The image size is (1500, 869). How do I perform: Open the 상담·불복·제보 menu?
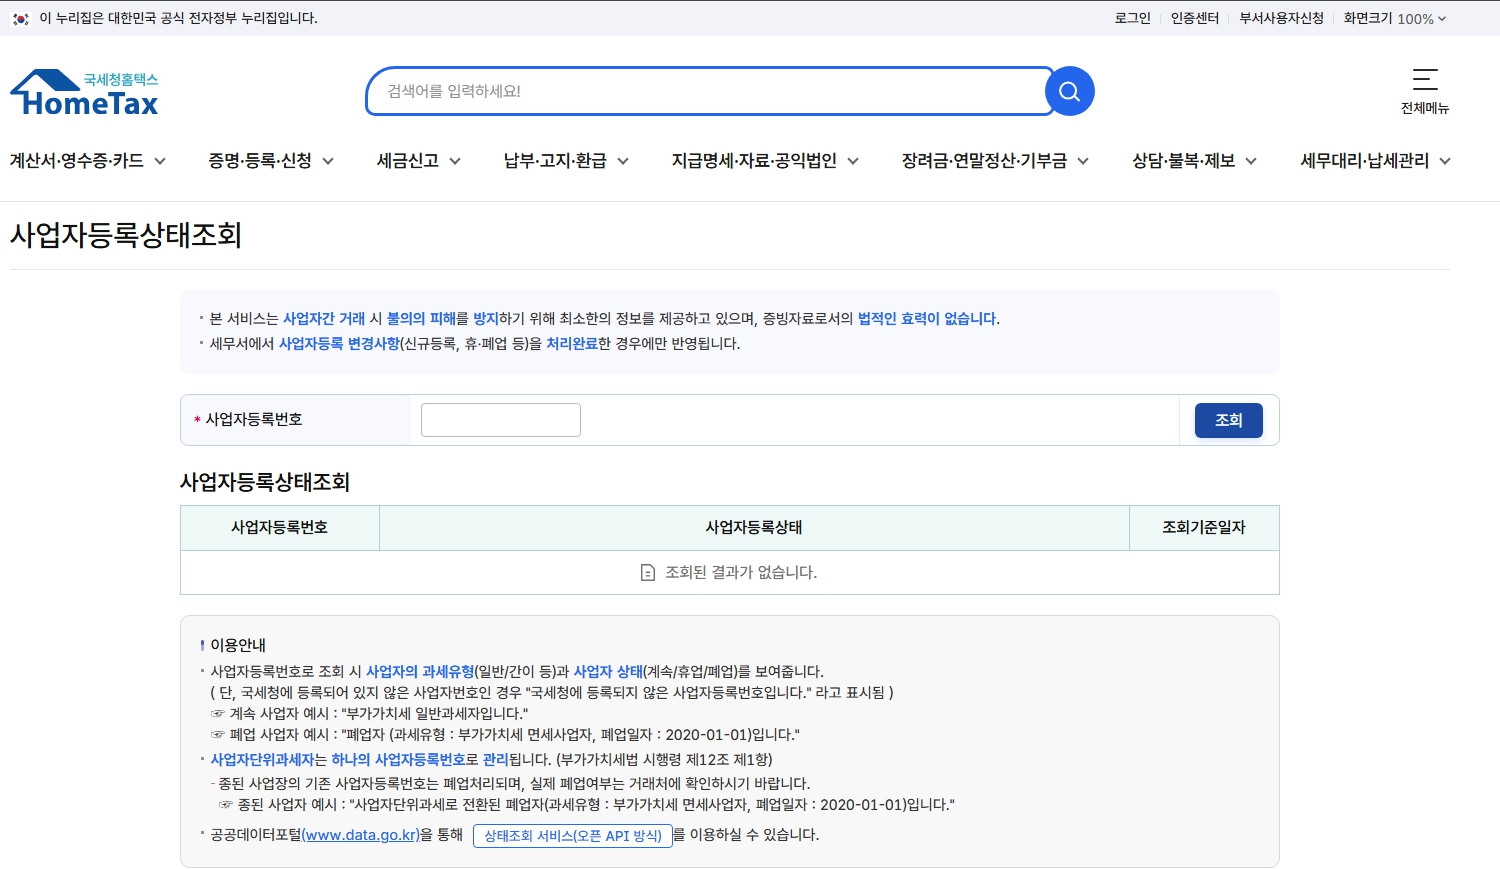coord(1194,161)
